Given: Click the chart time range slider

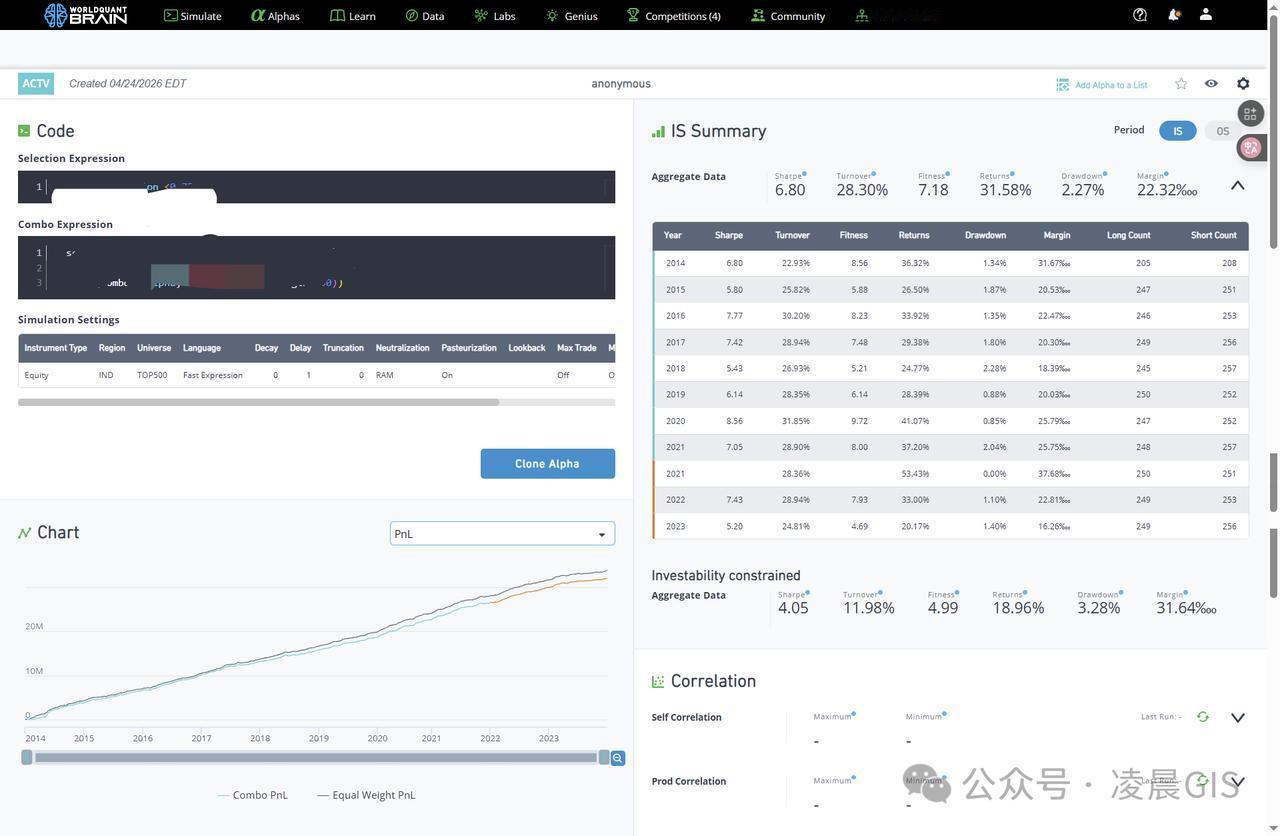Looking at the screenshot, I should click(x=315, y=758).
